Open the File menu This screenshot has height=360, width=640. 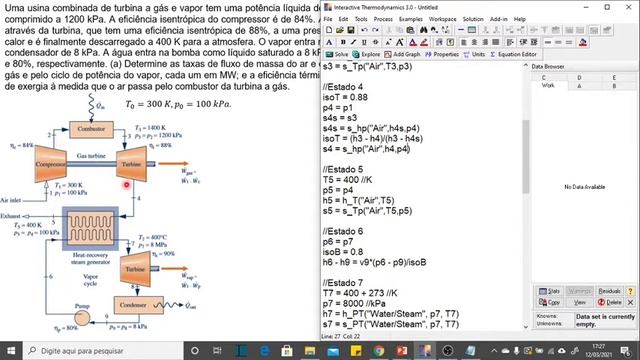(x=328, y=19)
